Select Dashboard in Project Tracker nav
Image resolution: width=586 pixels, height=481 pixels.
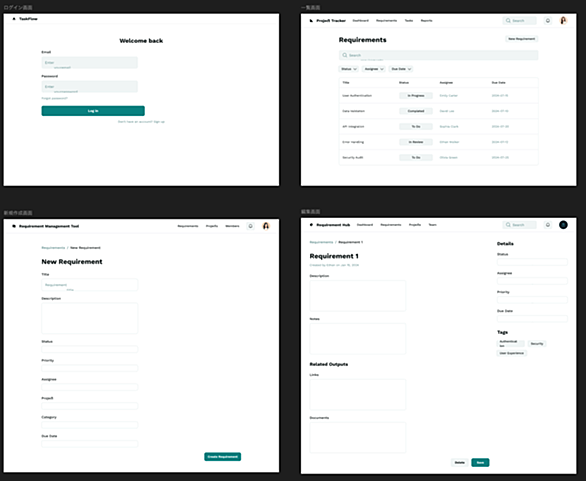point(361,21)
